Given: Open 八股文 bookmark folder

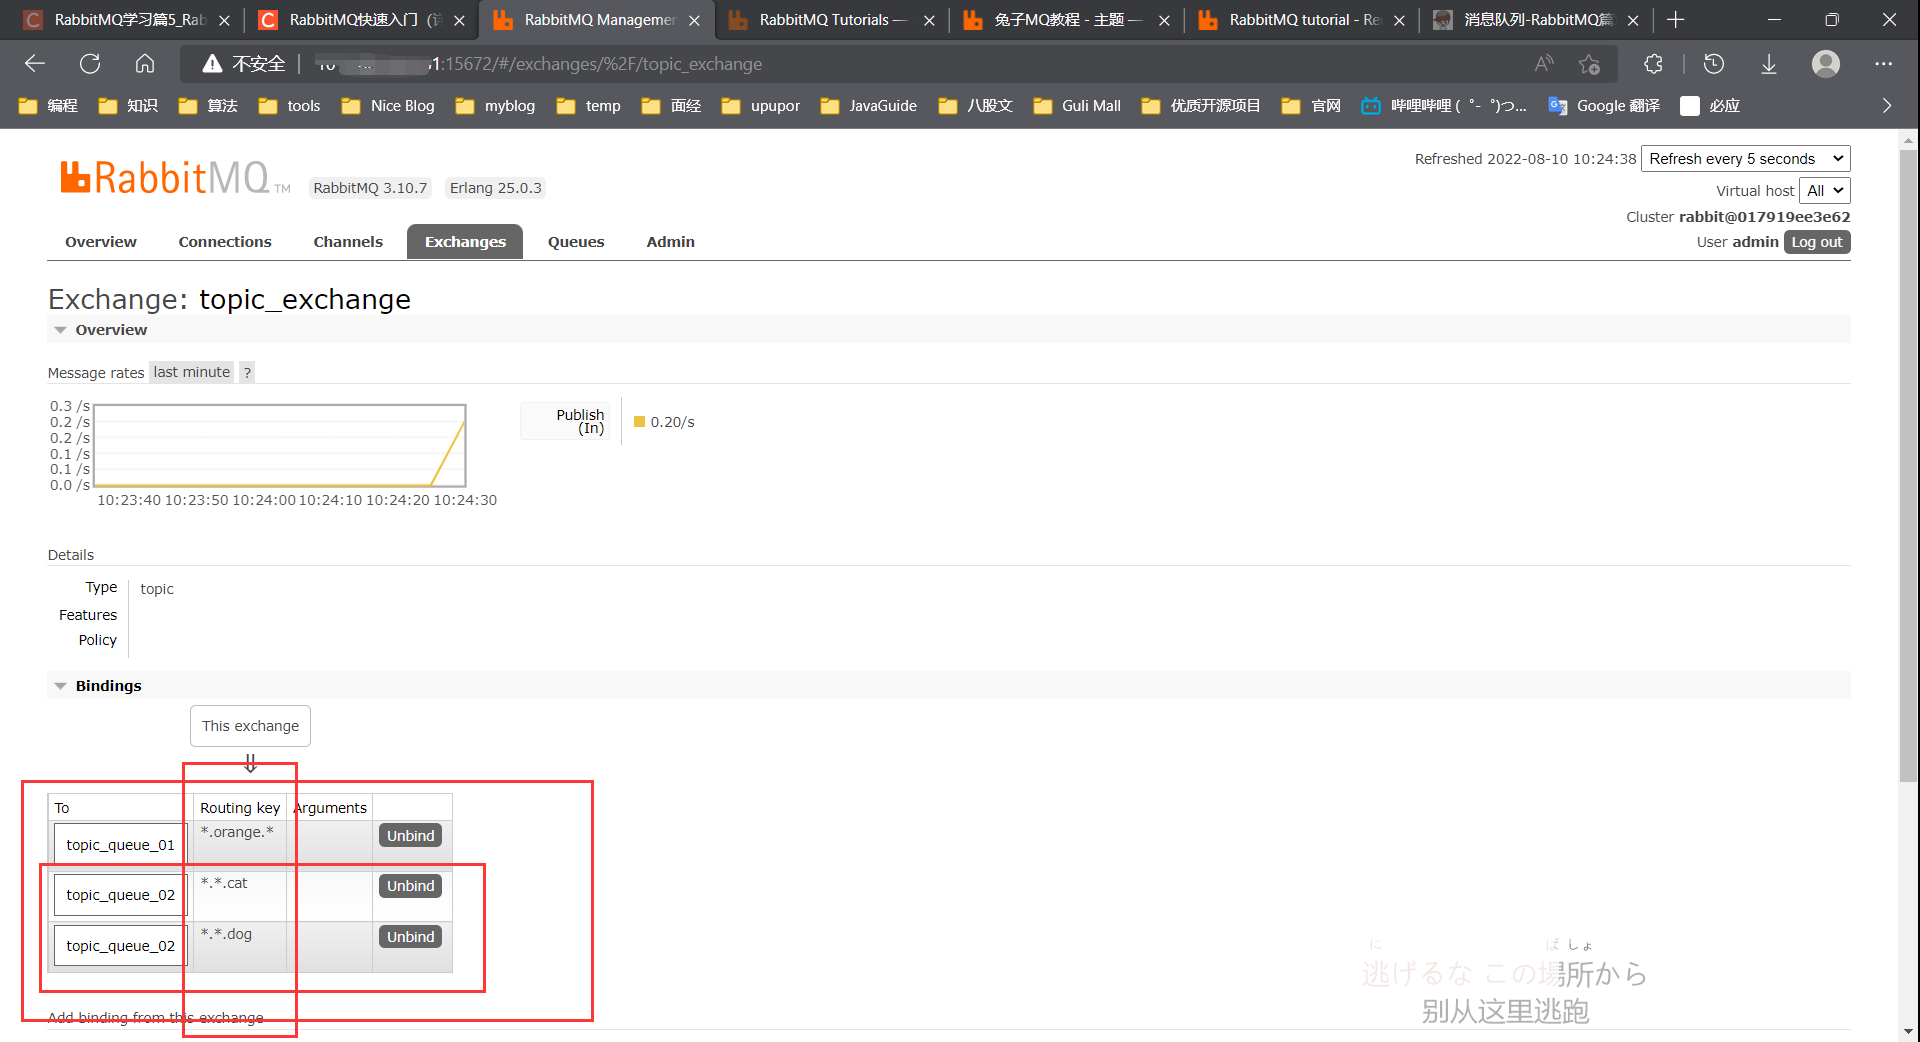Looking at the screenshot, I should click(x=975, y=106).
